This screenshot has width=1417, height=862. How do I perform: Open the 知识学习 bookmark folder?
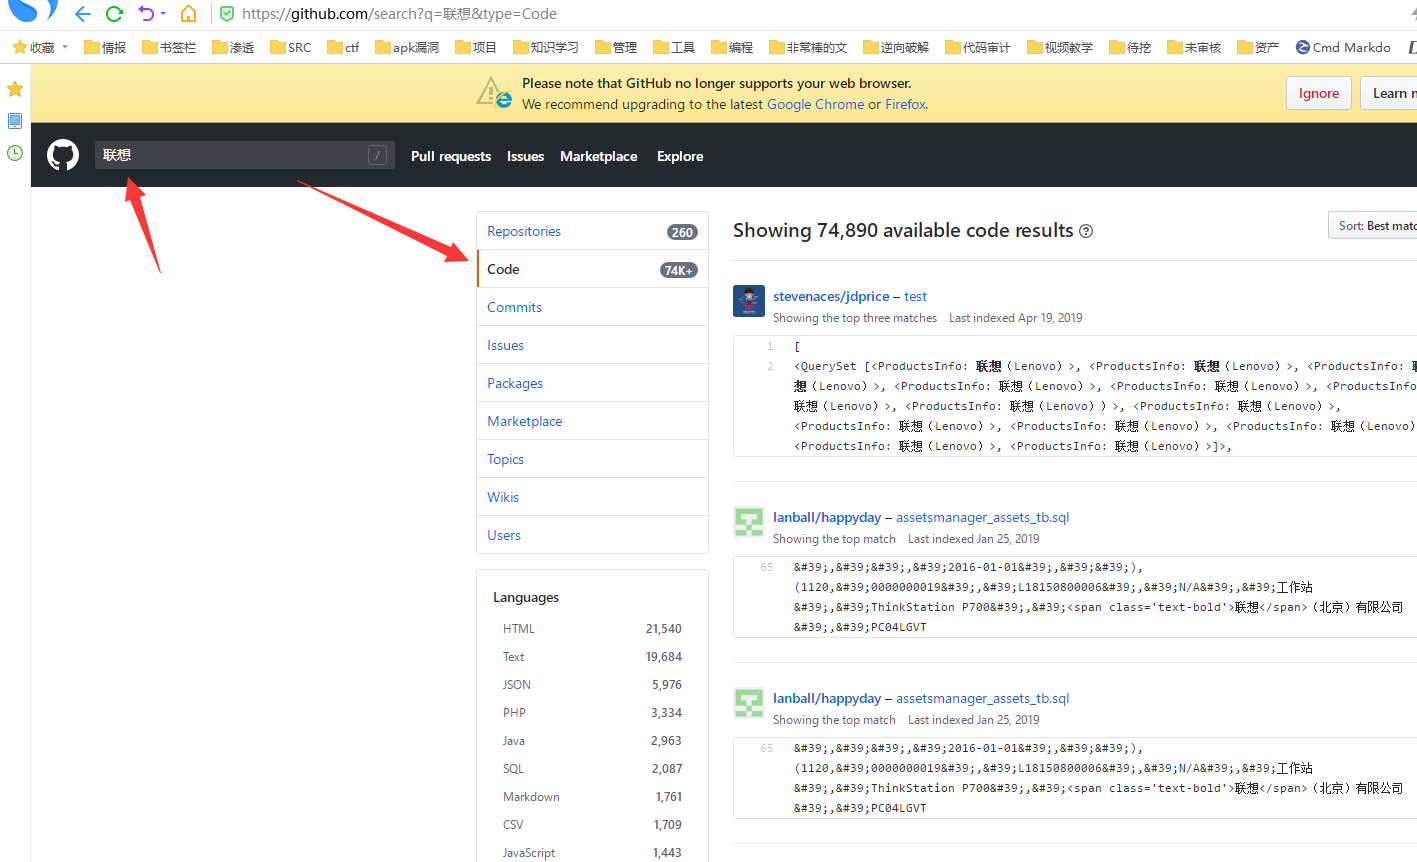coord(546,47)
